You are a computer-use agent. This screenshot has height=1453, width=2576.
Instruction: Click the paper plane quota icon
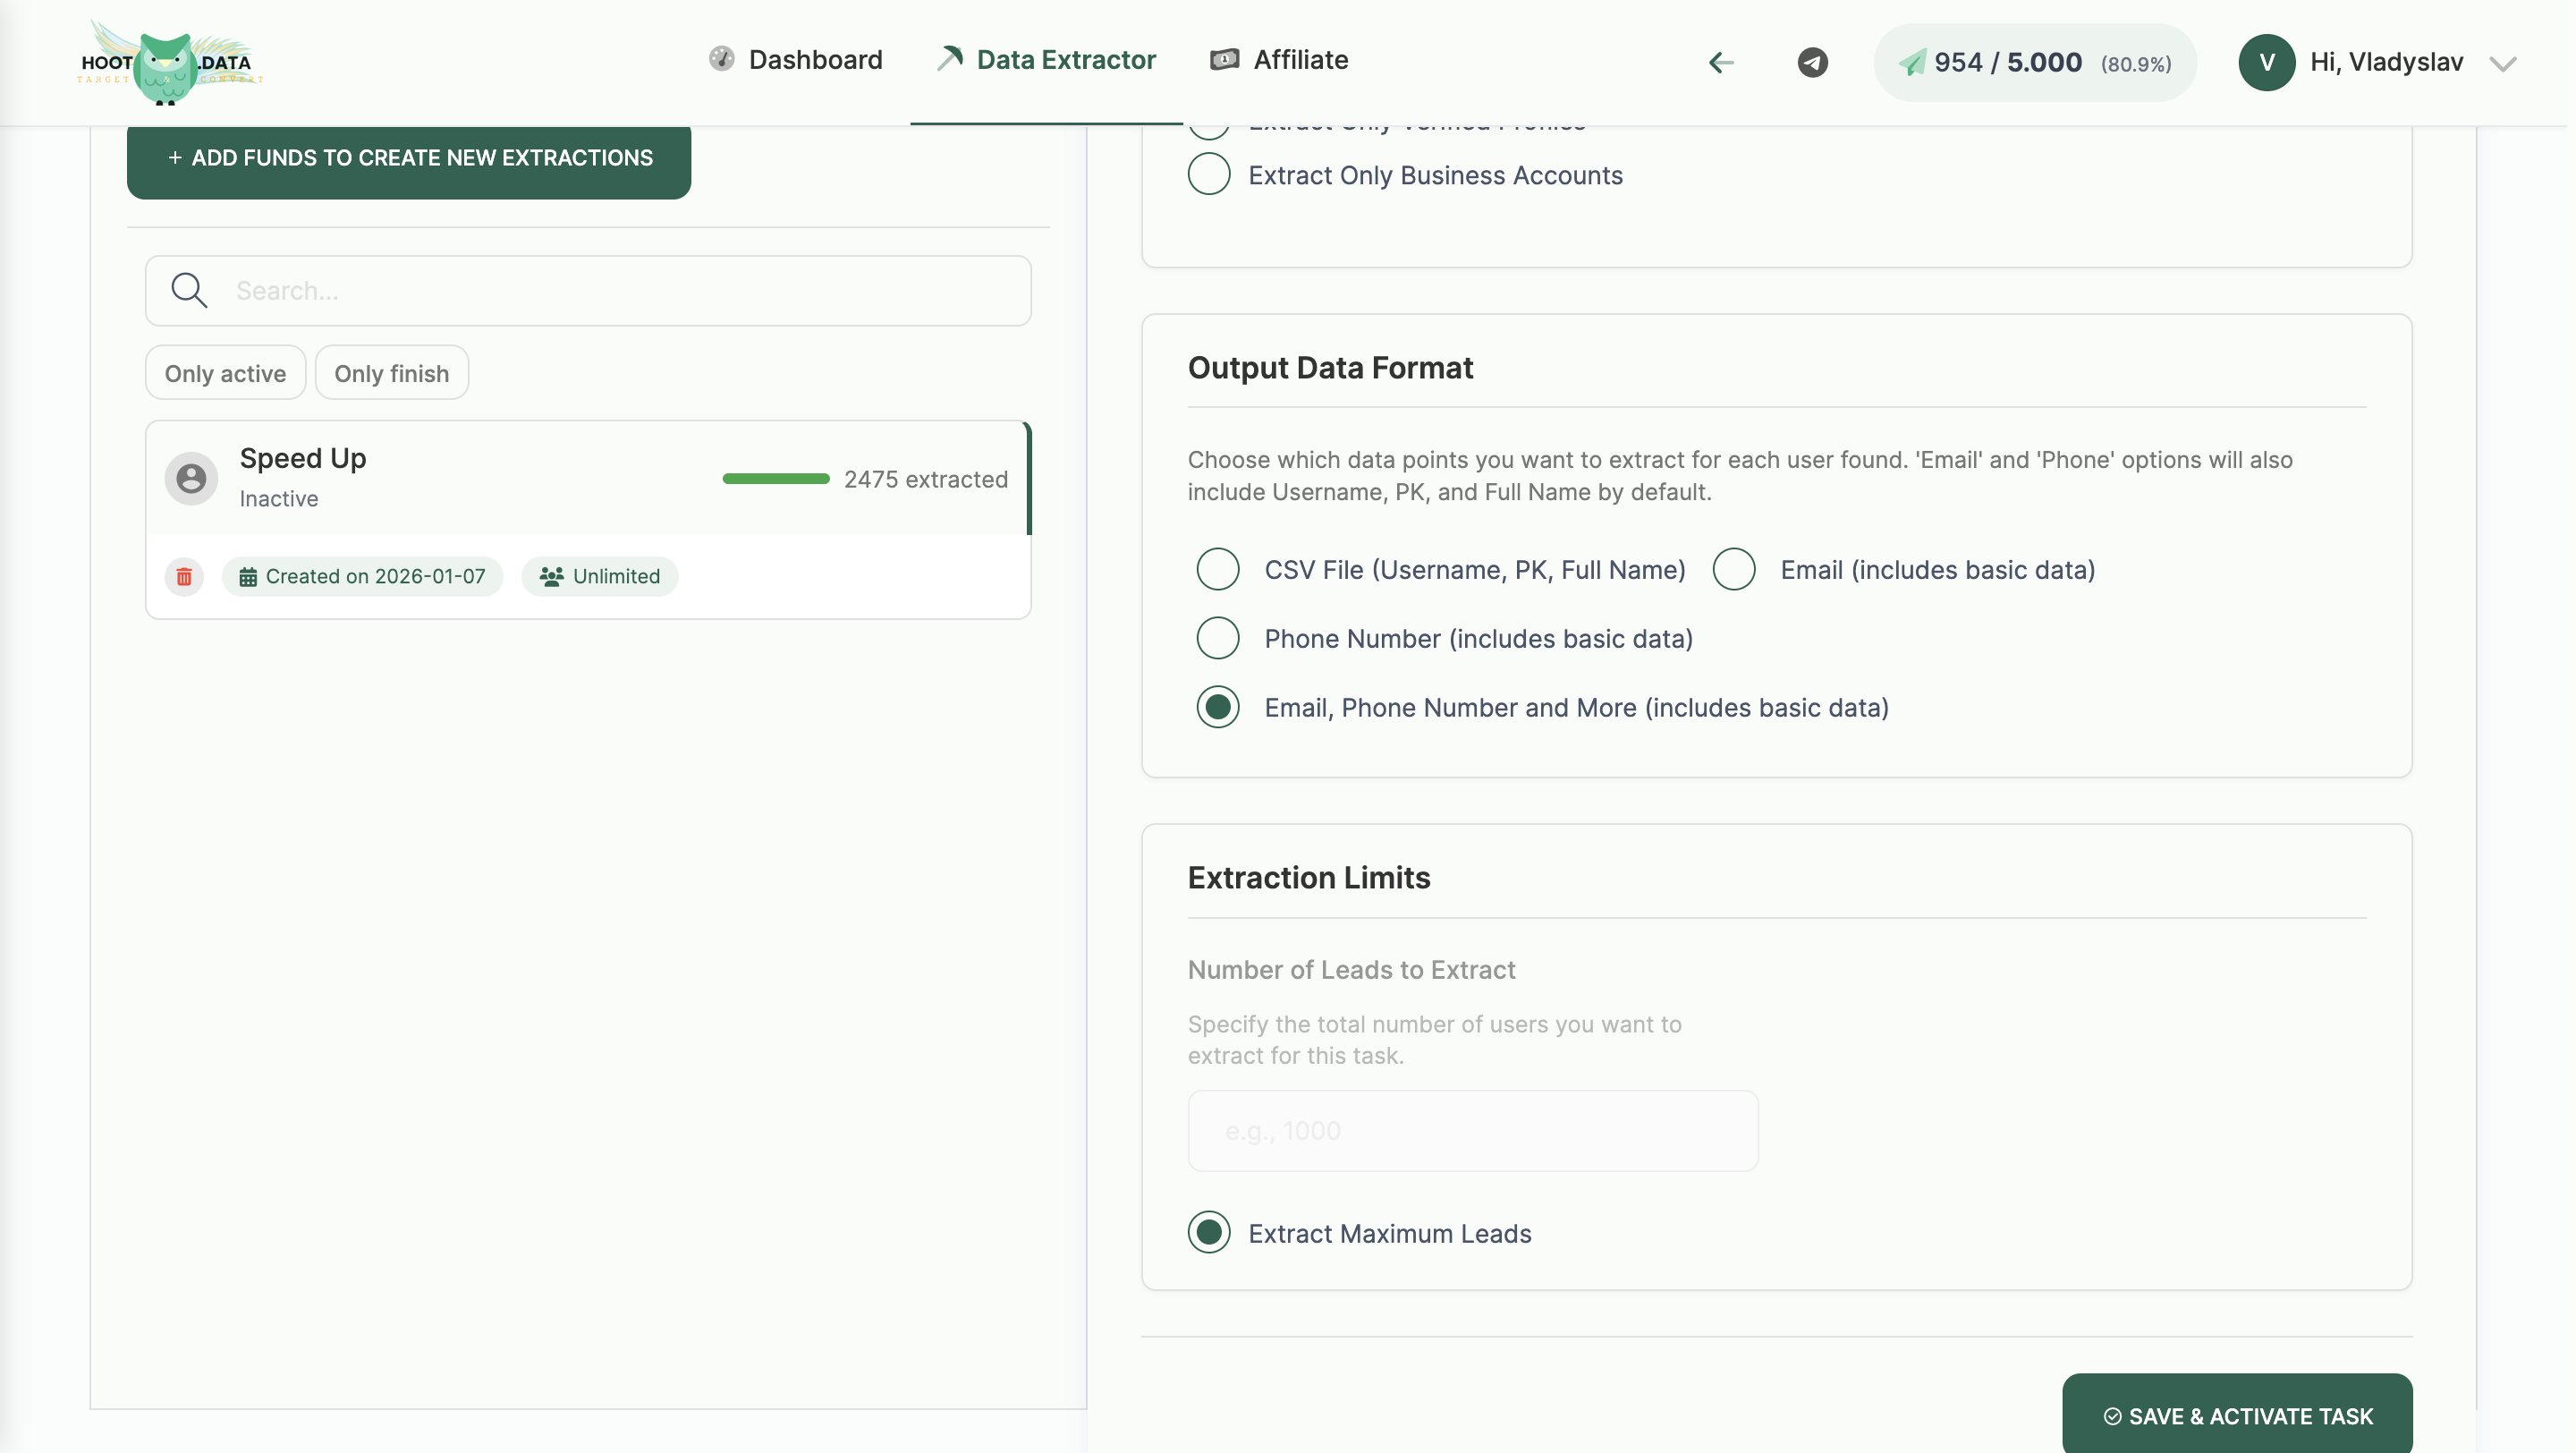[1913, 62]
